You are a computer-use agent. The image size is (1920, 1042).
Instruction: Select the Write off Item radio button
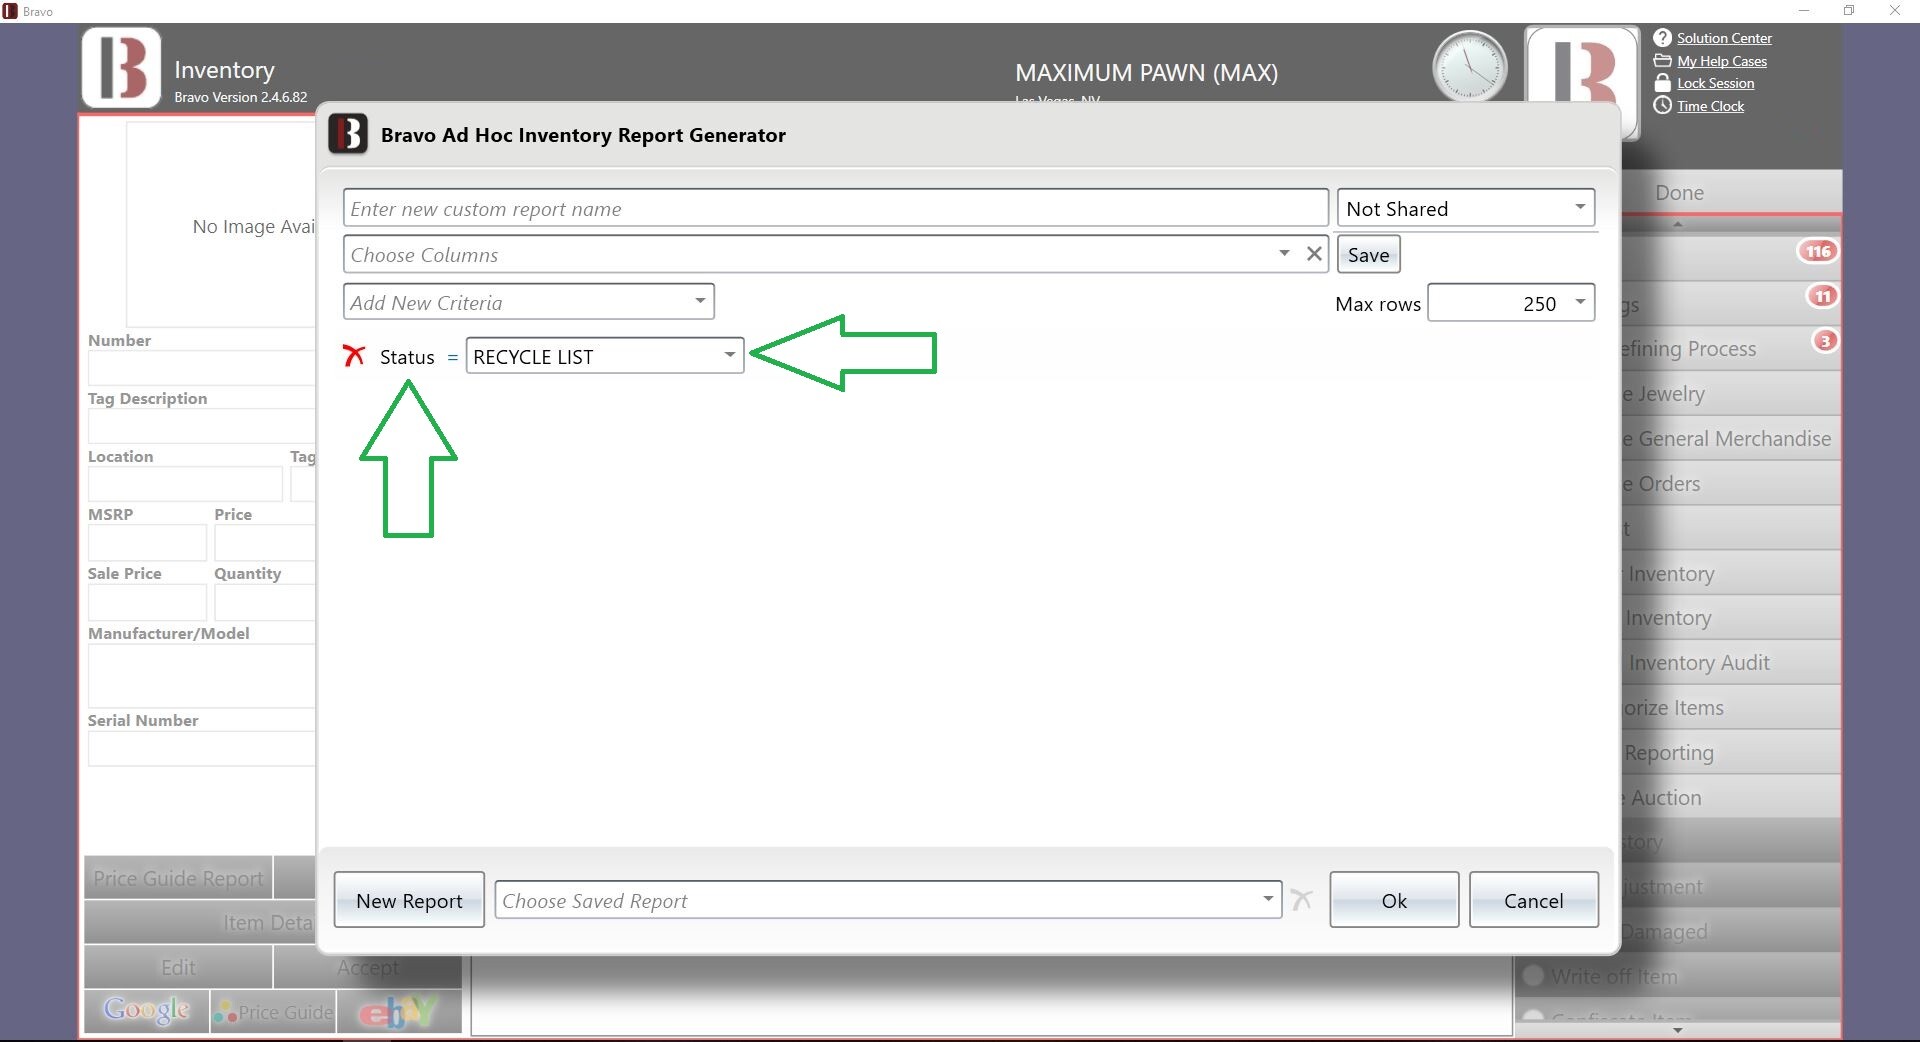click(x=1533, y=975)
